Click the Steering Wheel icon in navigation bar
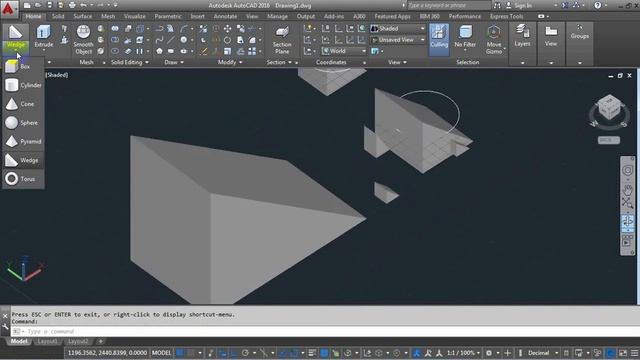 pos(627,170)
